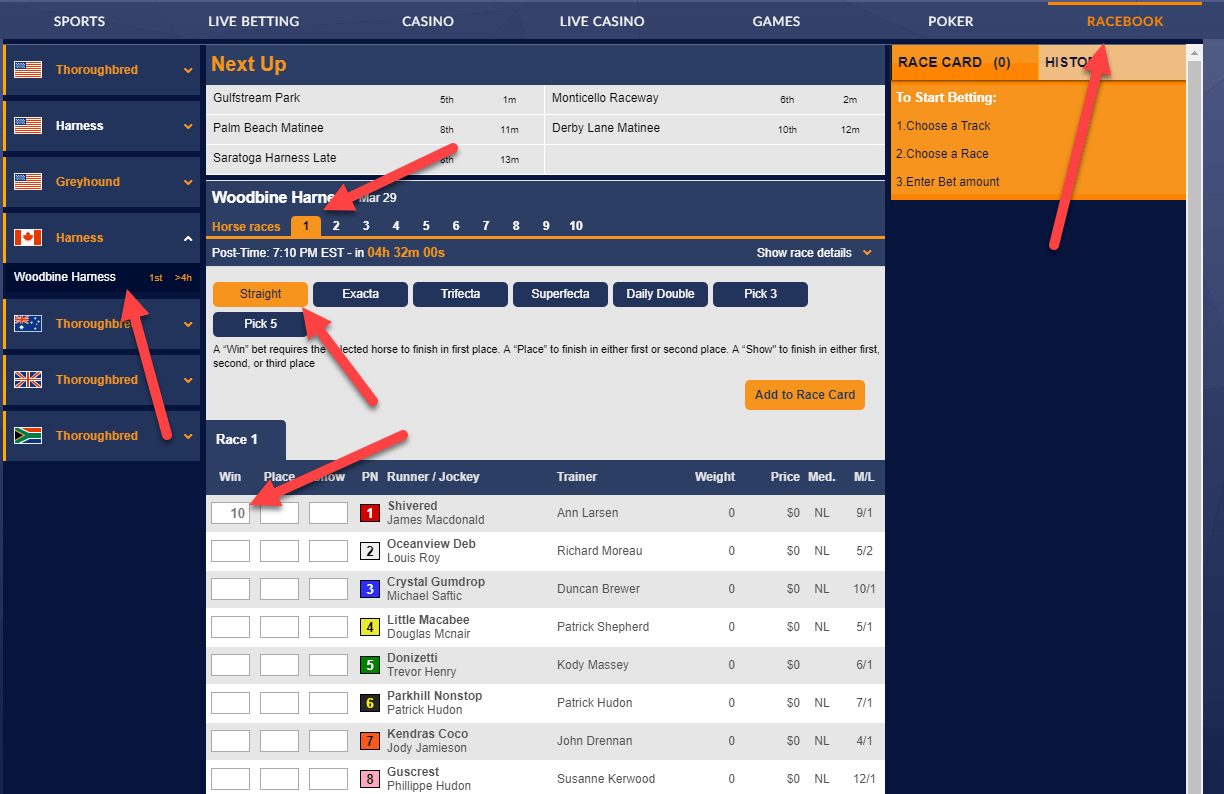Image resolution: width=1224 pixels, height=794 pixels.
Task: Open the Racebook section
Action: pyautogui.click(x=1125, y=21)
